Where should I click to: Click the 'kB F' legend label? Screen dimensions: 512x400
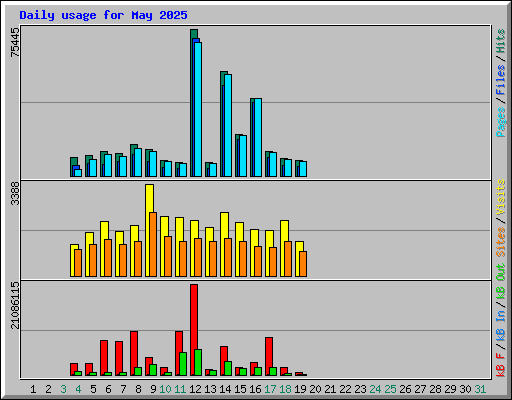[x=501, y=365]
